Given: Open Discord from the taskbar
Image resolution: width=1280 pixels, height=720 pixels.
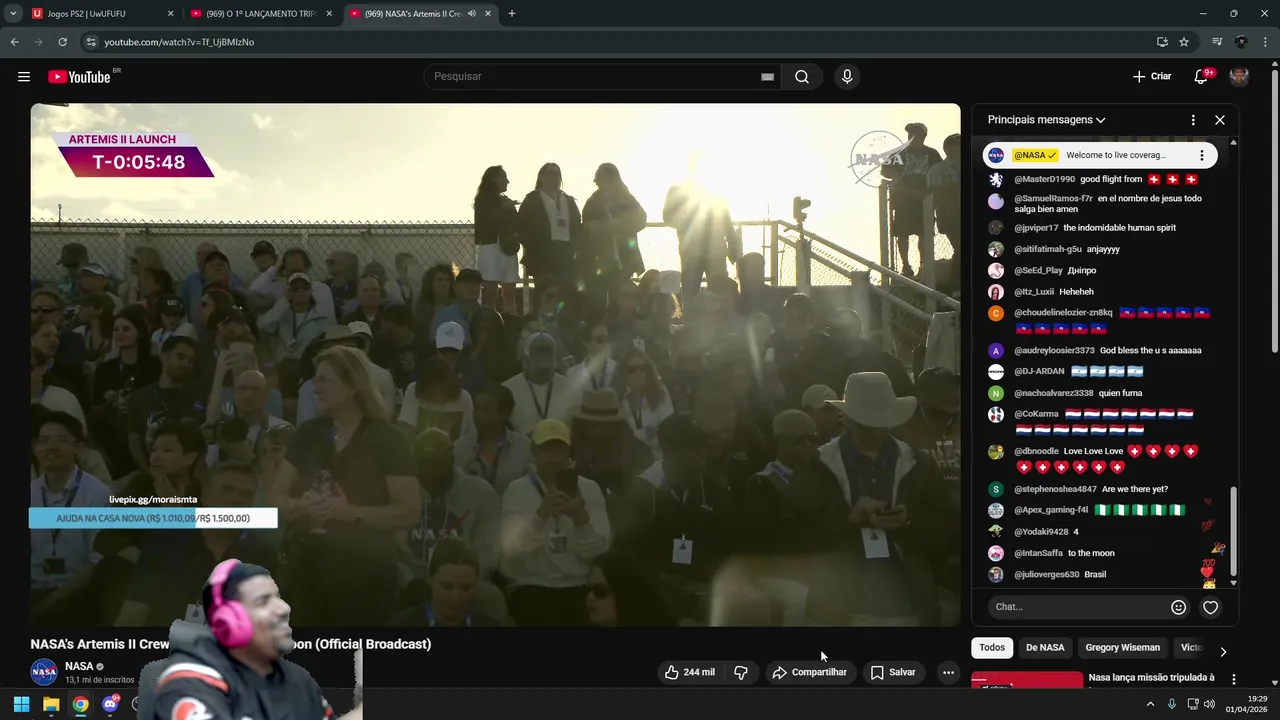Looking at the screenshot, I should (x=110, y=704).
